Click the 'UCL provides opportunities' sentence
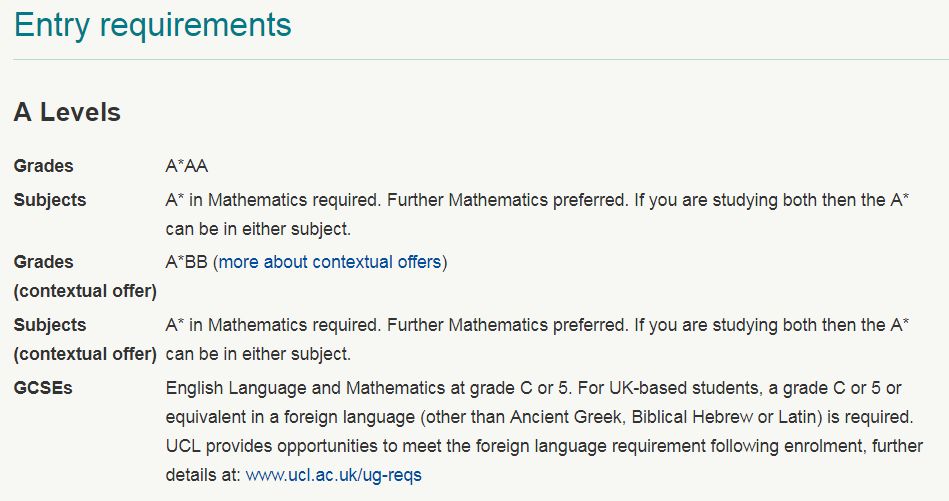Image resolution: width=949 pixels, height=501 pixels. click(544, 446)
